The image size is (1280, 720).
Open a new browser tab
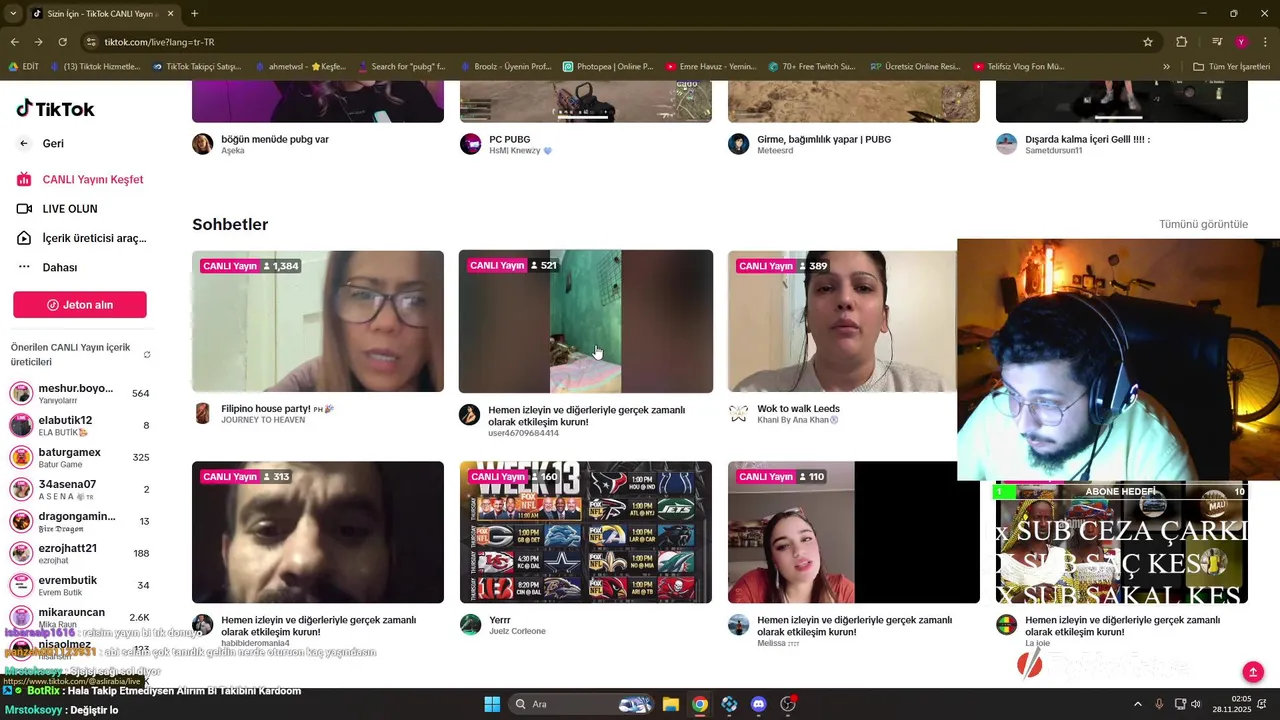pyautogui.click(x=194, y=14)
